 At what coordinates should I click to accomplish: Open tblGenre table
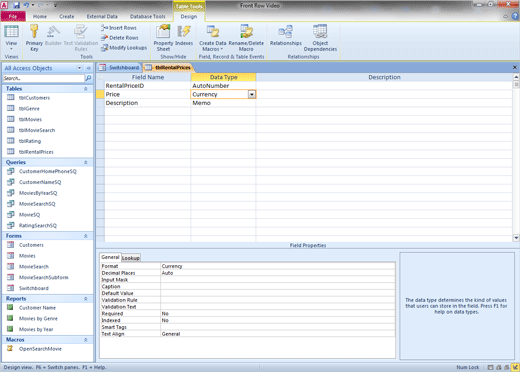click(x=29, y=109)
